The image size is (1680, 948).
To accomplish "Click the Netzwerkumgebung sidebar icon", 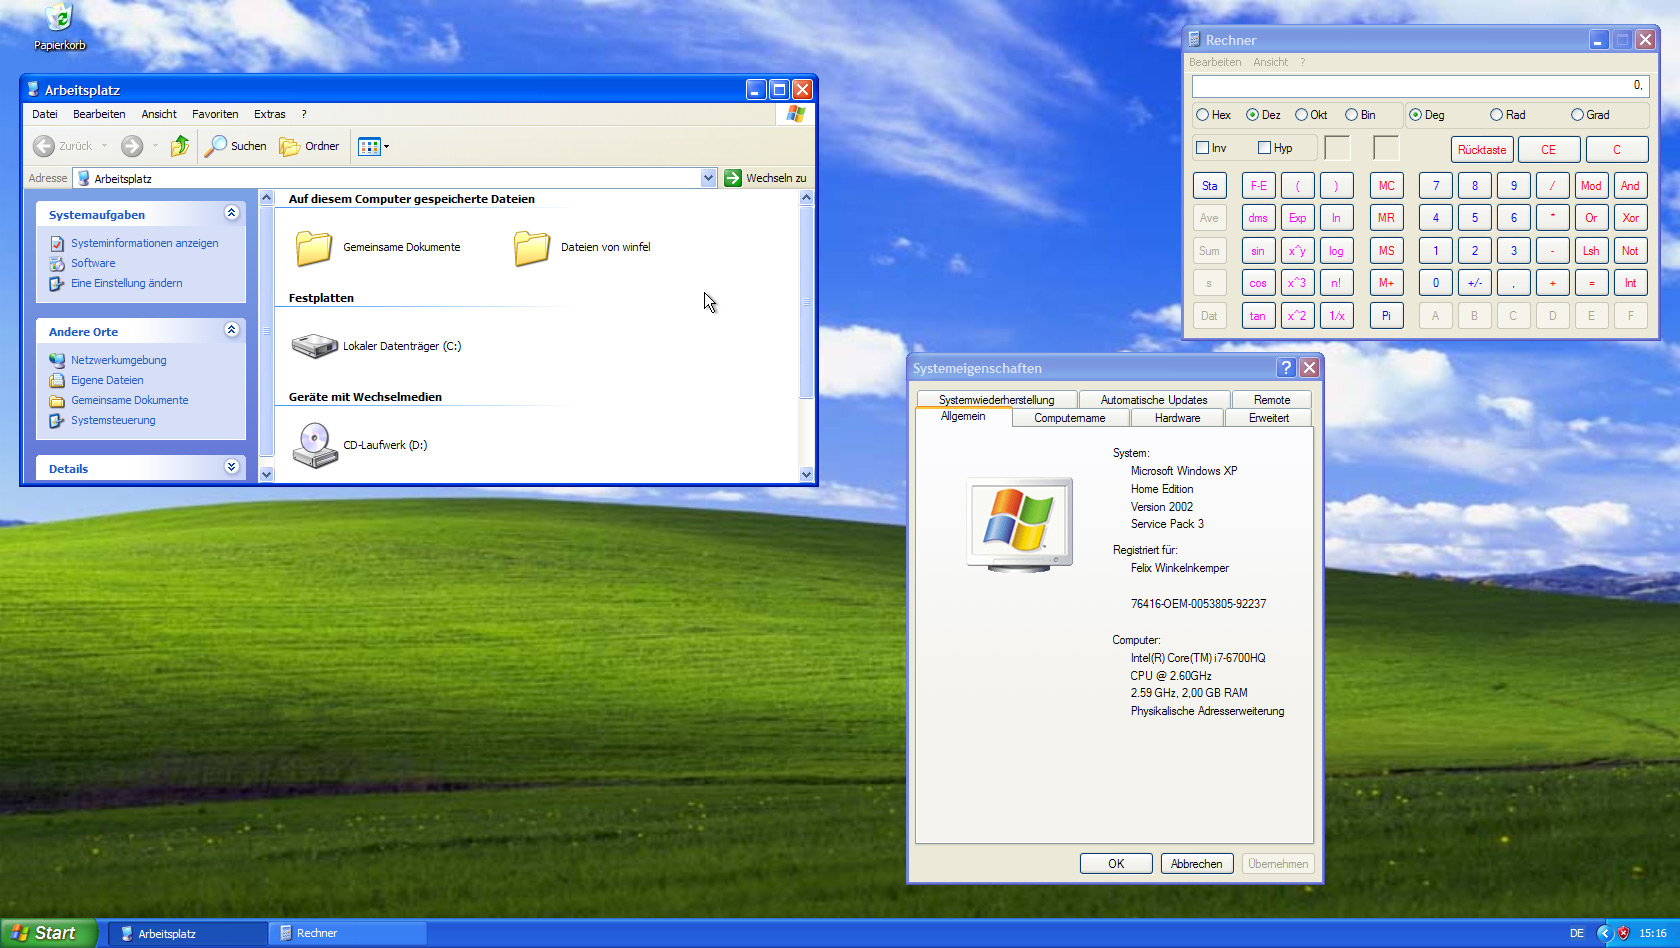I will (x=58, y=359).
